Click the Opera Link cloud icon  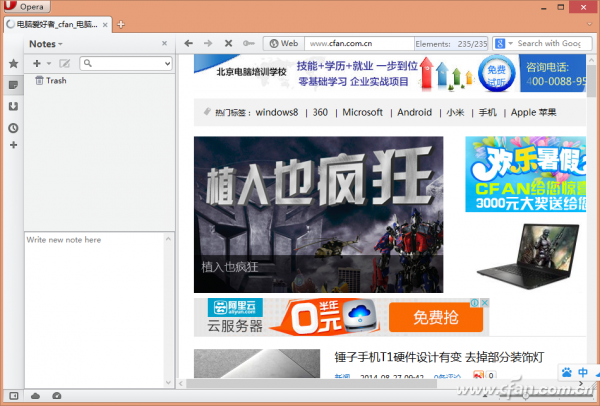click(x=35, y=396)
